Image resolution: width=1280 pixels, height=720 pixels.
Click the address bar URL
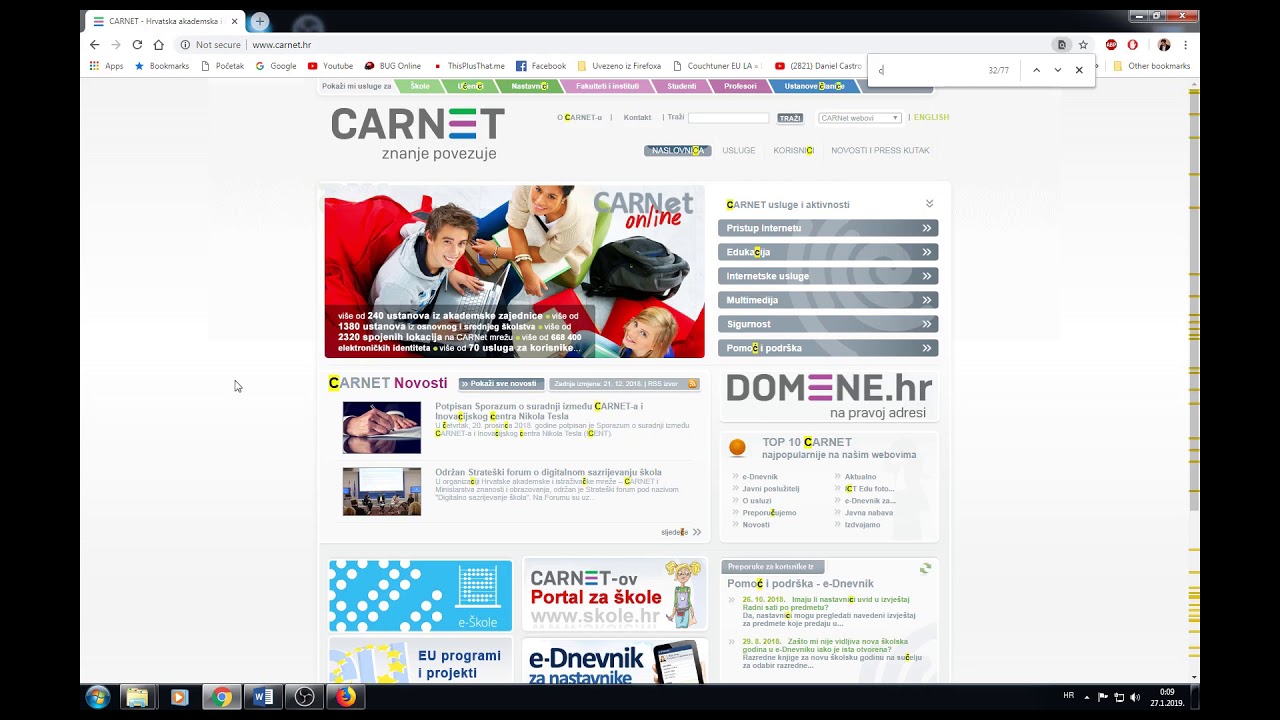(x=281, y=45)
